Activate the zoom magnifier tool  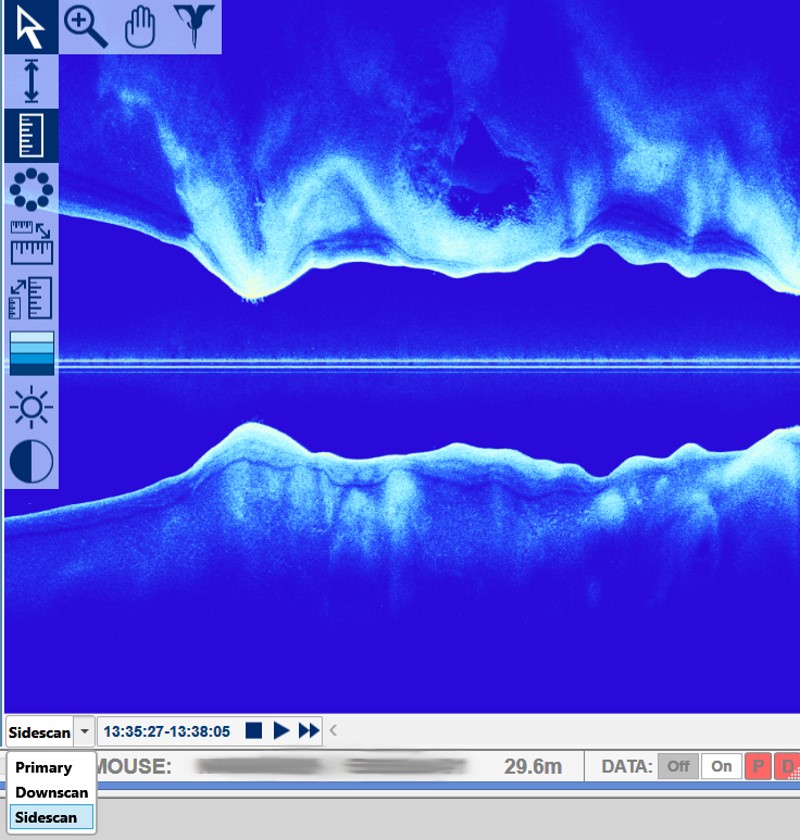(x=85, y=27)
